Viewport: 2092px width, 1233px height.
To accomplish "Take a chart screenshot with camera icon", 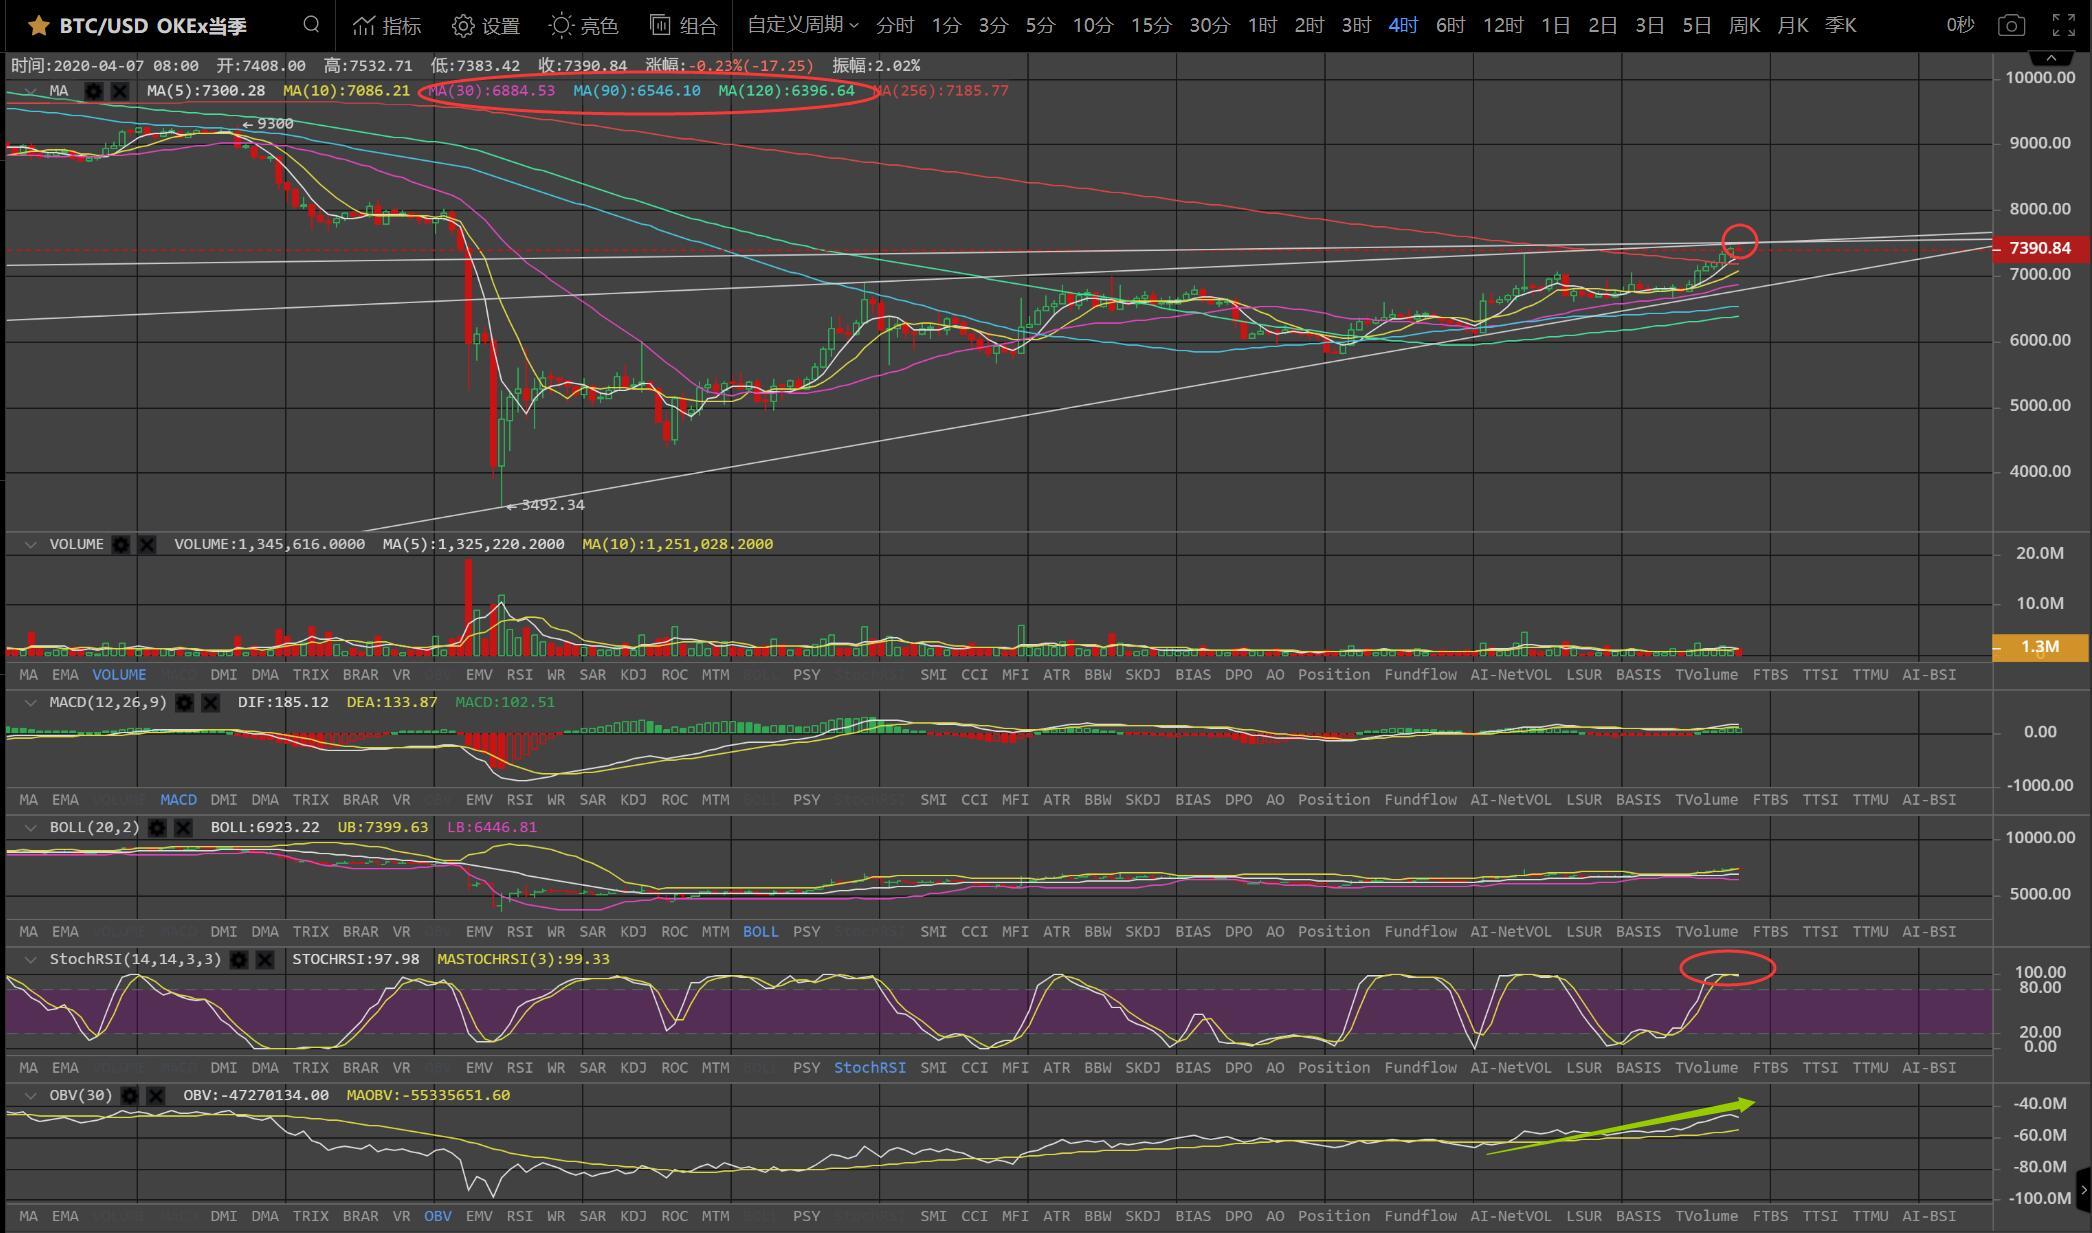I will pyautogui.click(x=2011, y=25).
